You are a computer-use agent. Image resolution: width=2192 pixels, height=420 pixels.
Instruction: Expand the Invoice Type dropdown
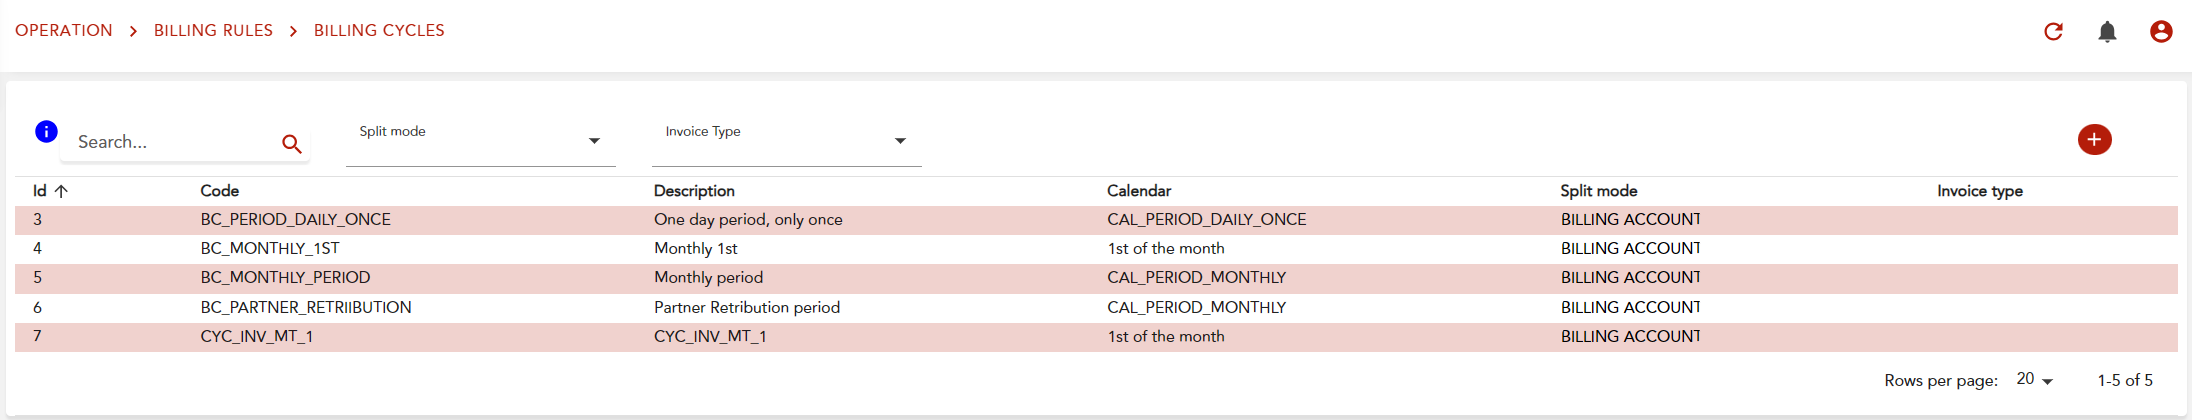[x=900, y=141]
